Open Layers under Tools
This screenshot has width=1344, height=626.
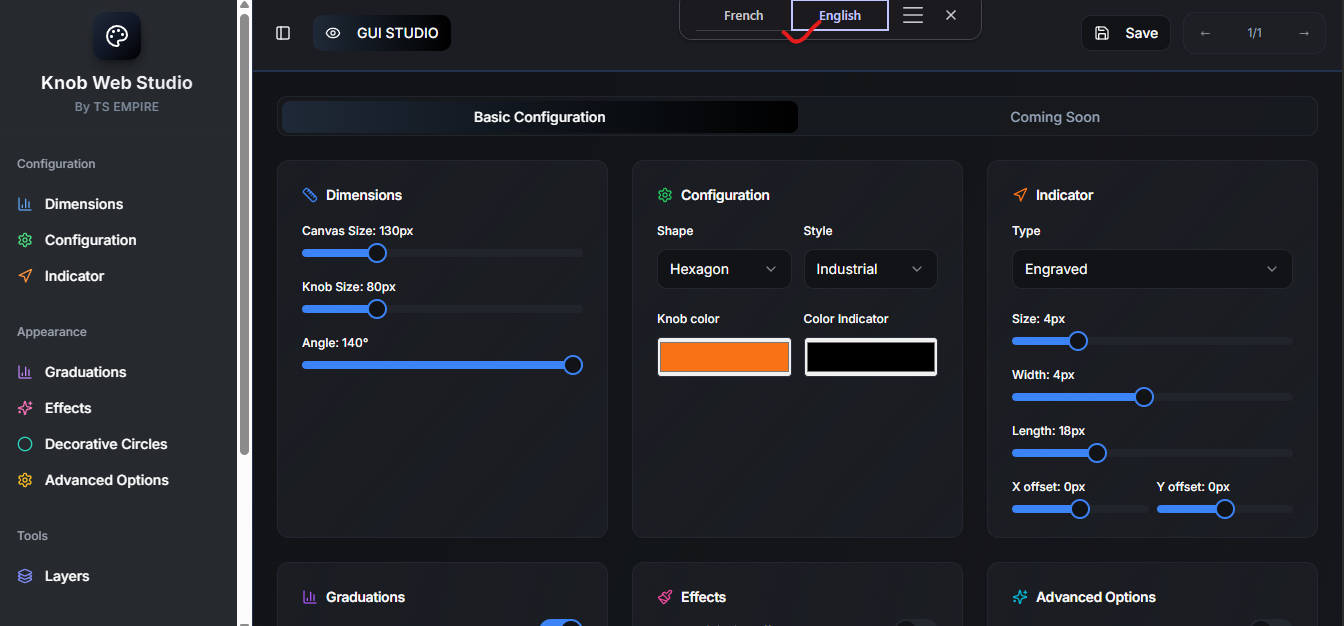coord(67,576)
